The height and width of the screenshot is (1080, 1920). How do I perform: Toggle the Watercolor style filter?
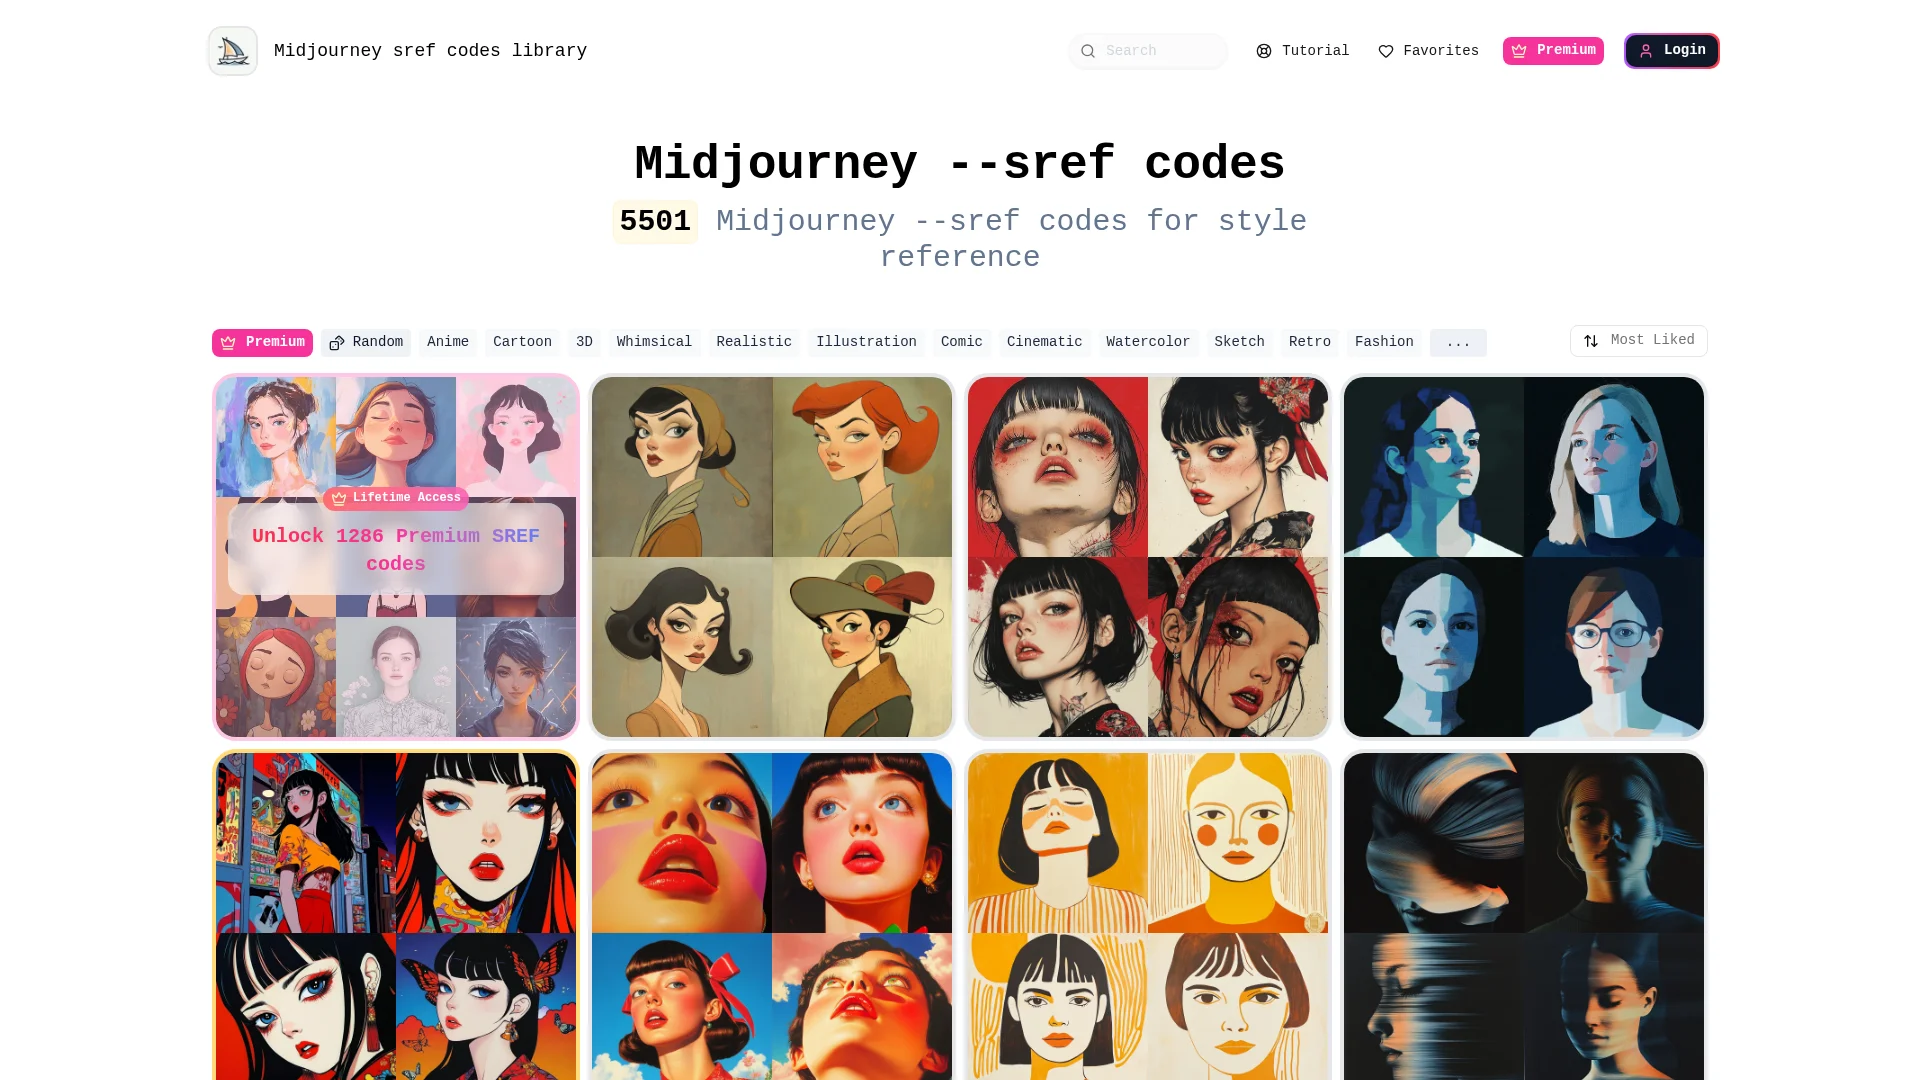click(x=1148, y=342)
